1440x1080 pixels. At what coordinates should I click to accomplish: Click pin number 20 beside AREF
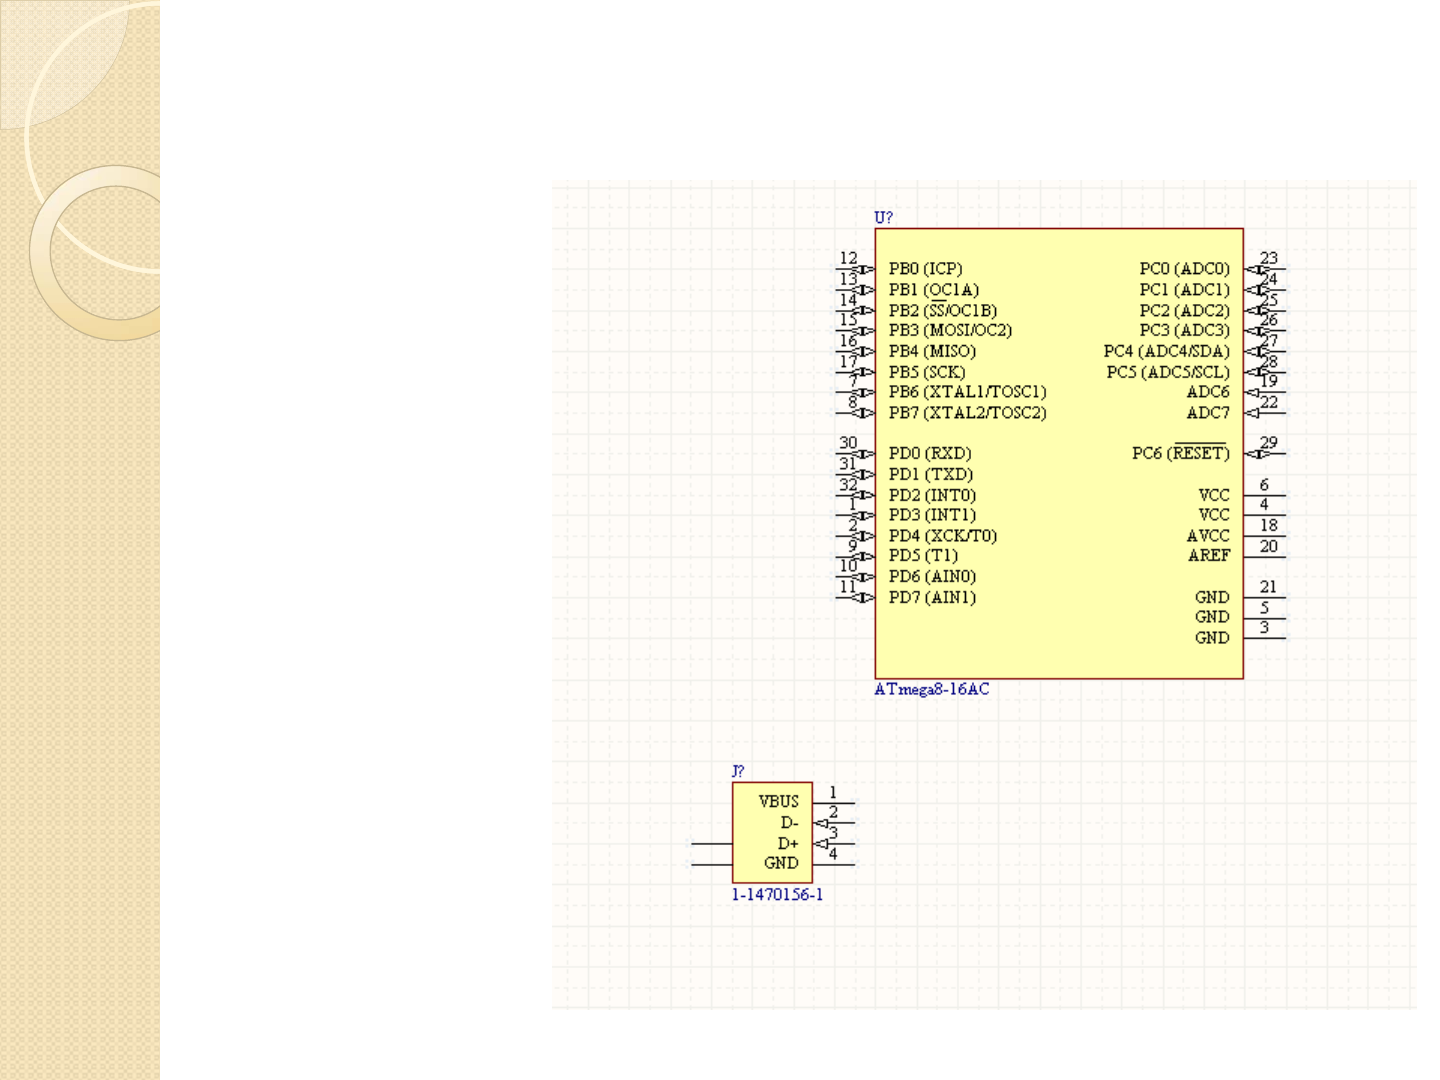point(1269,546)
